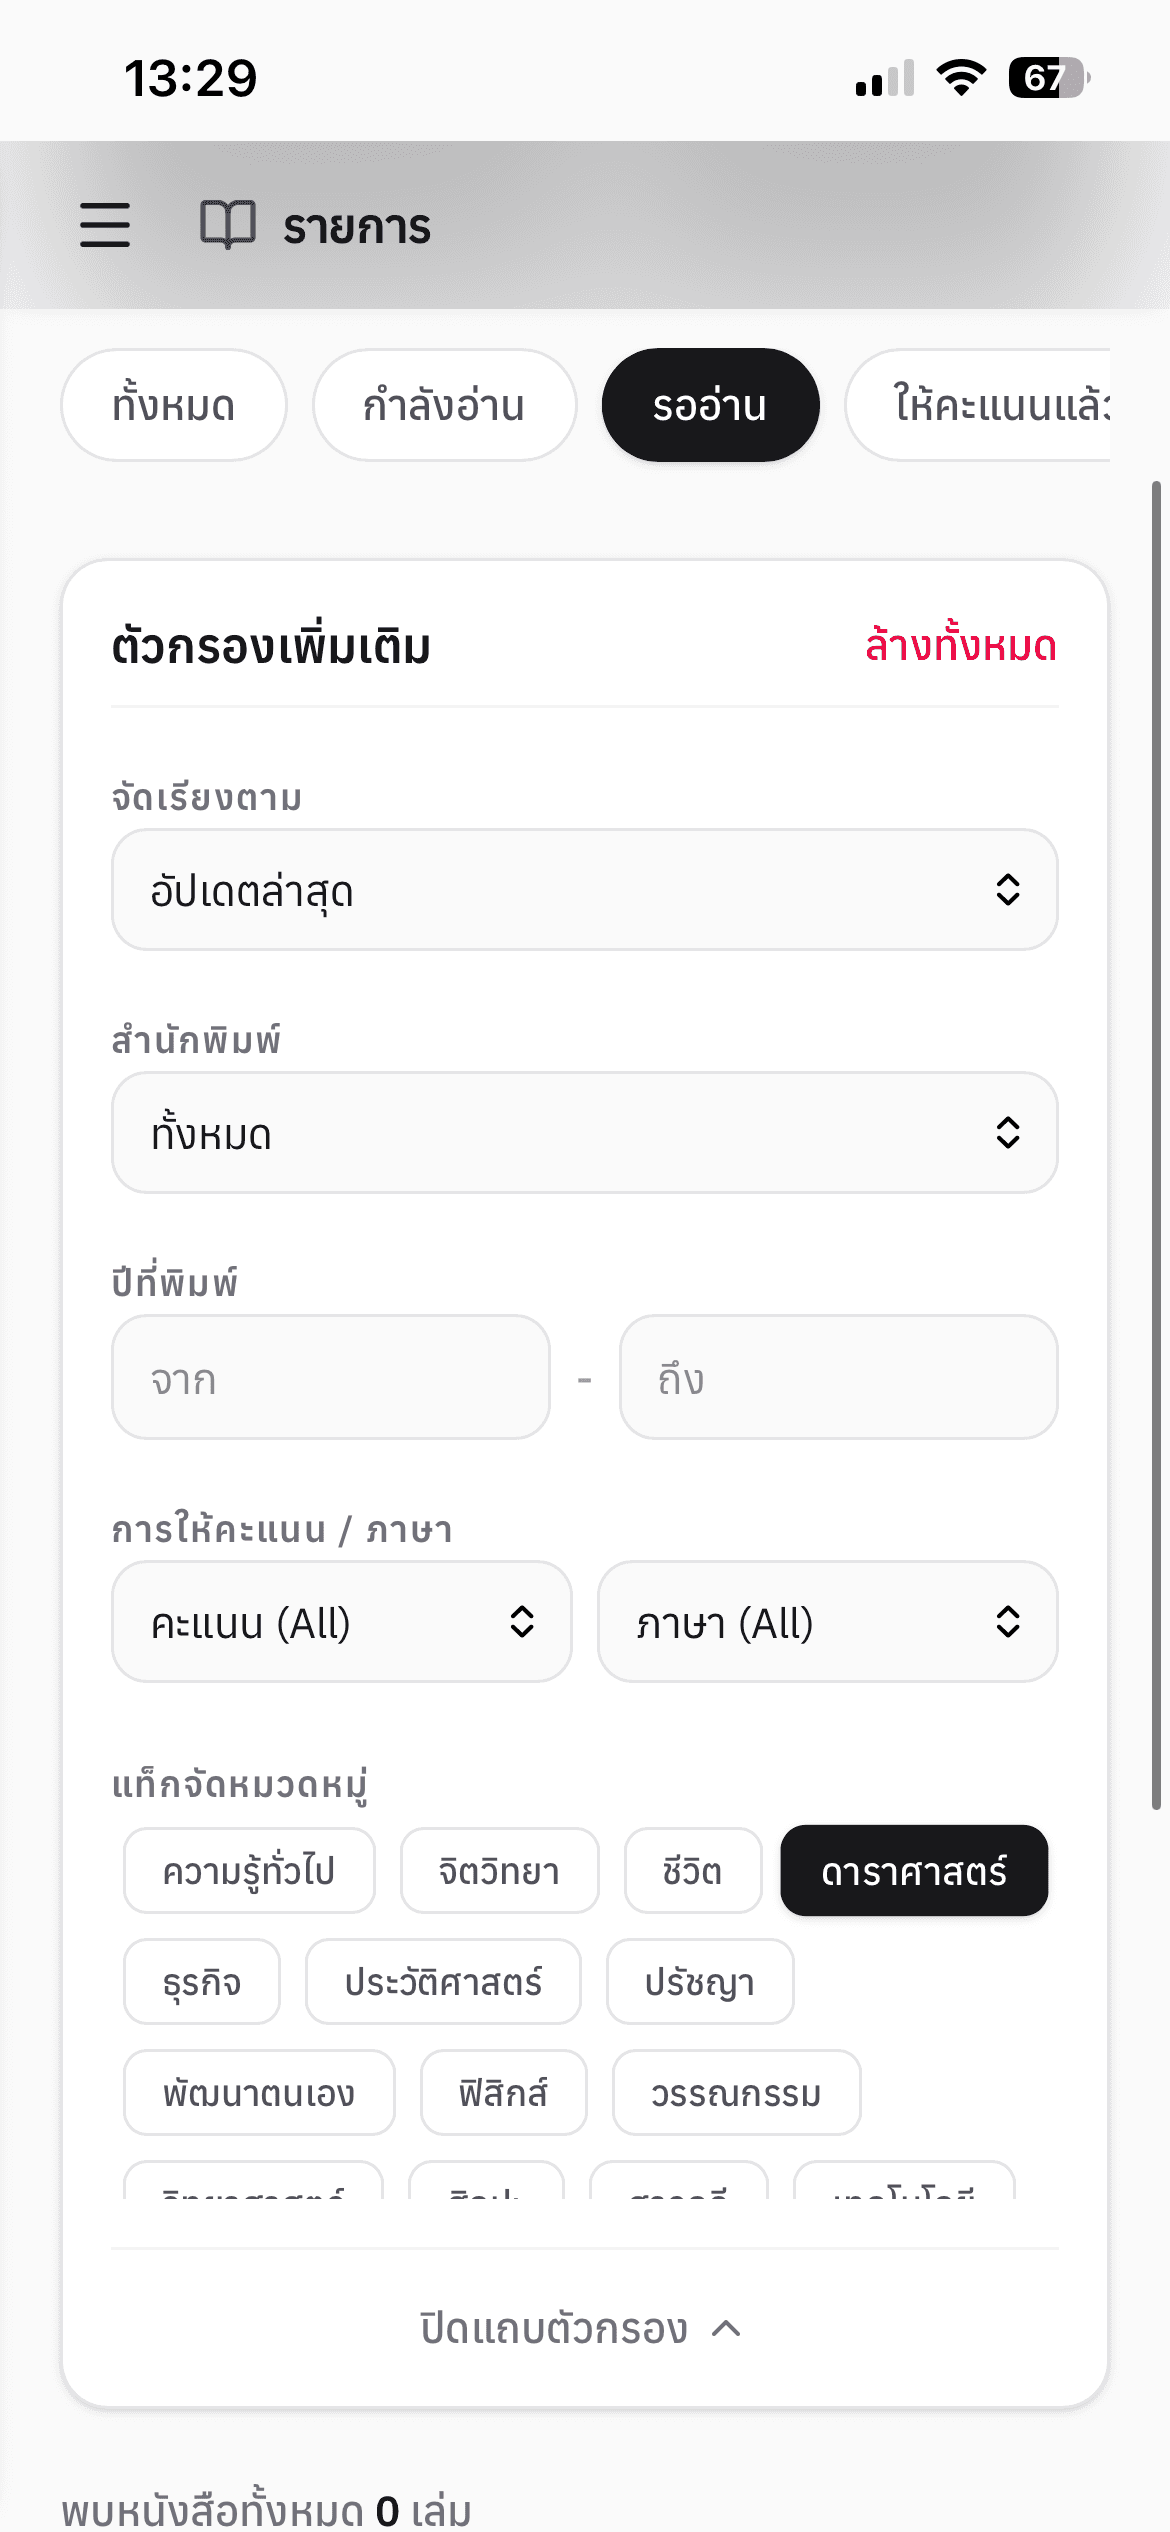
Task: Tap the chevron up icon beside ปิดแถบตัวกรอง
Action: (x=727, y=2329)
